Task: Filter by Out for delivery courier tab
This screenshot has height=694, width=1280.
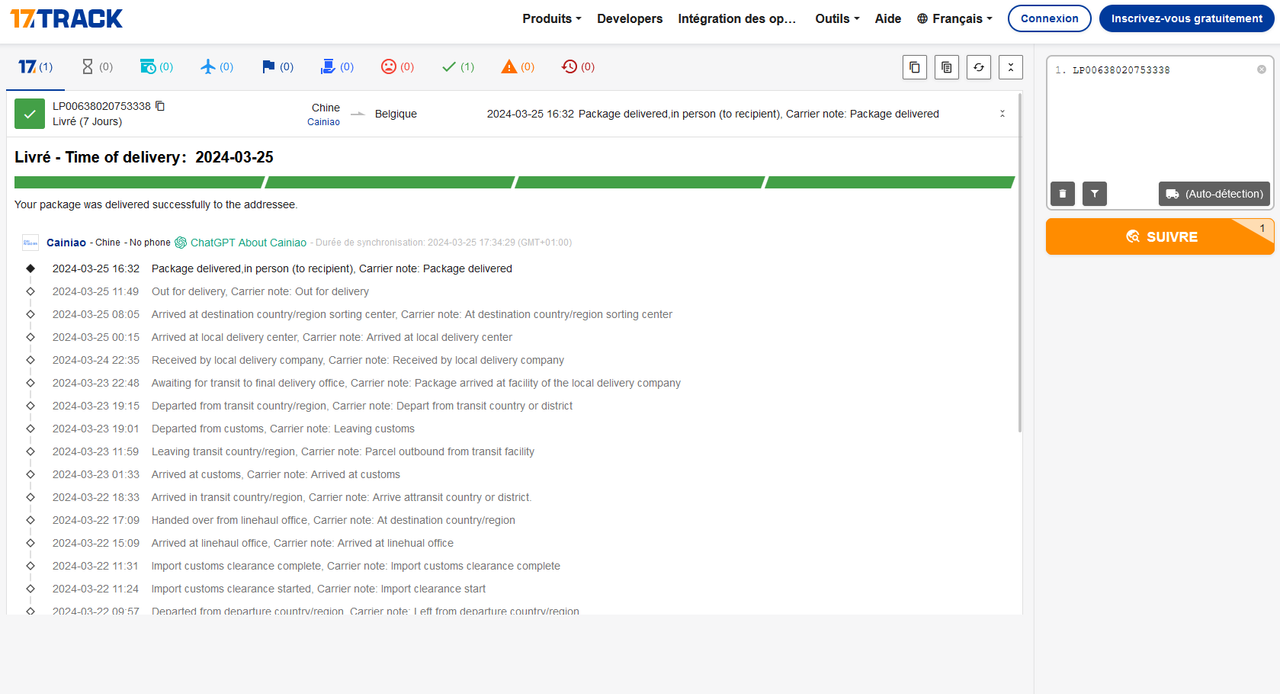Action: click(x=337, y=67)
